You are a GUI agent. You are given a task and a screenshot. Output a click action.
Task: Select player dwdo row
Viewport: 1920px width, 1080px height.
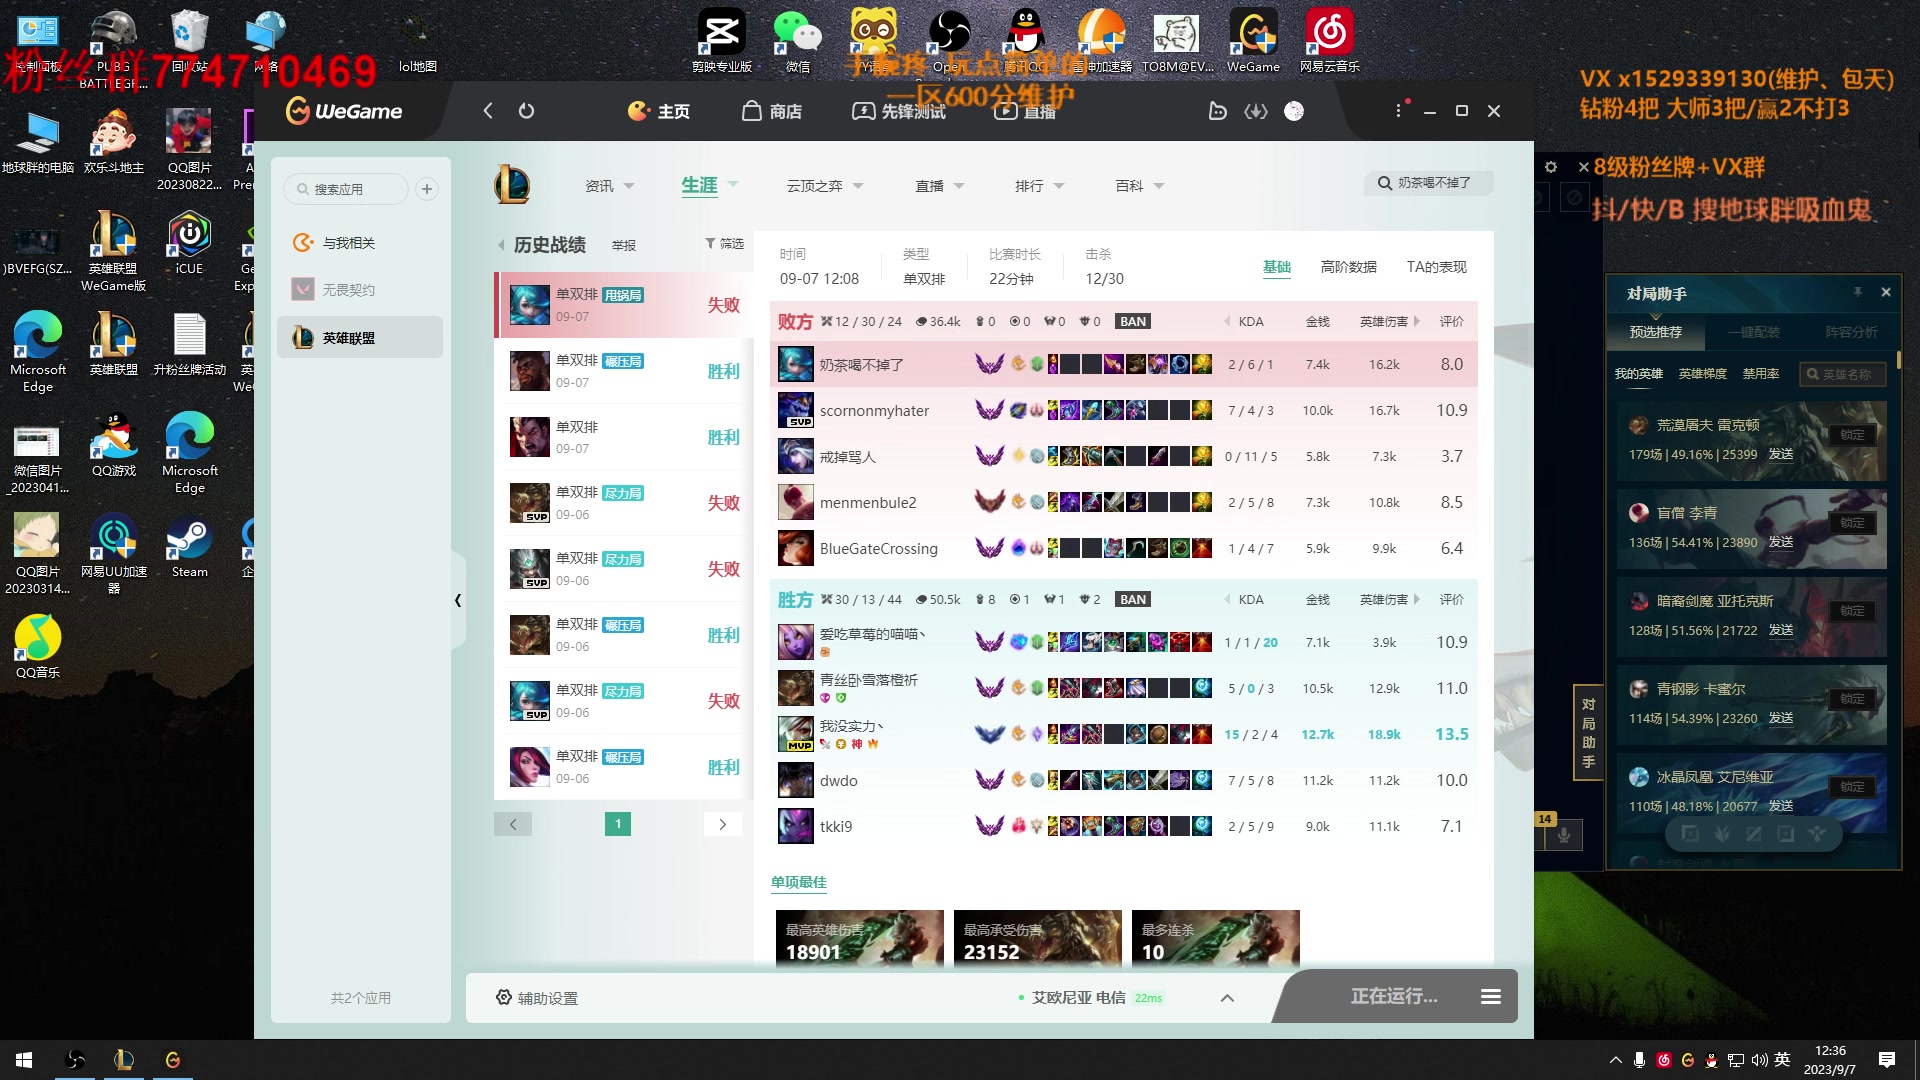click(x=1124, y=781)
